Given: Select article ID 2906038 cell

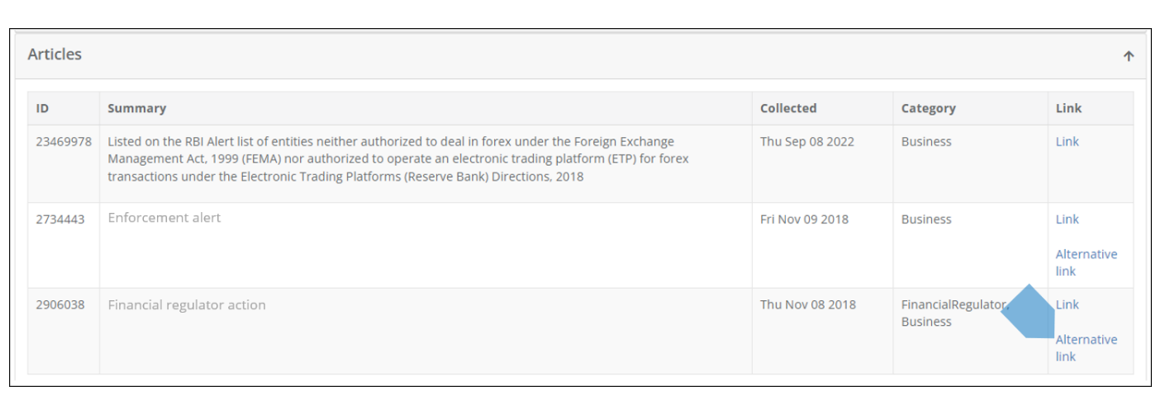Looking at the screenshot, I should [60, 304].
